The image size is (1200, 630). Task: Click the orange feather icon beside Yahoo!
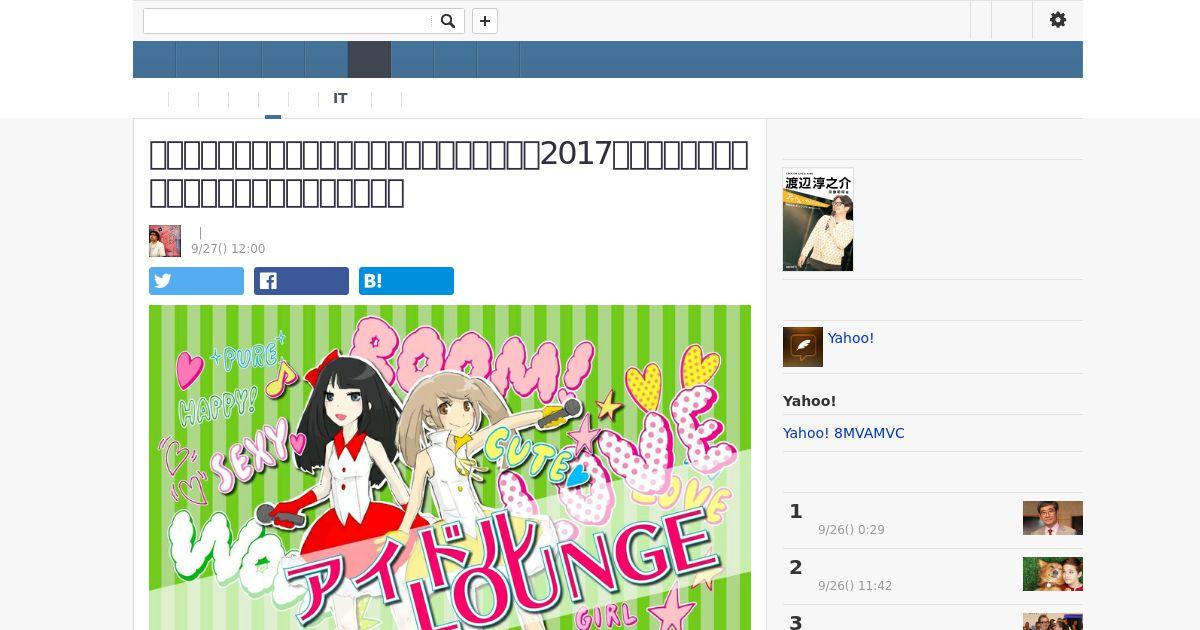[x=803, y=347]
